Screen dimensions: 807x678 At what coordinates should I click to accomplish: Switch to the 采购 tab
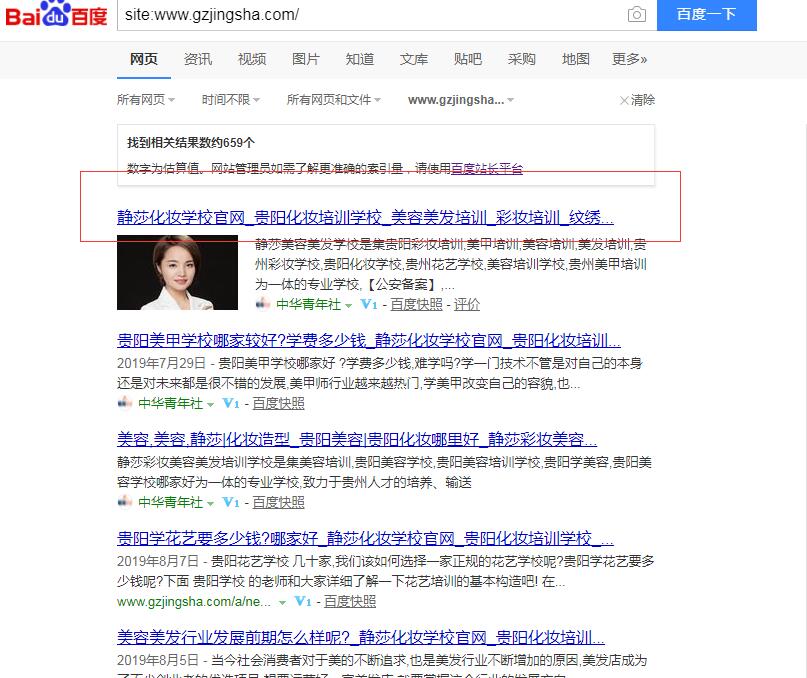(x=521, y=59)
